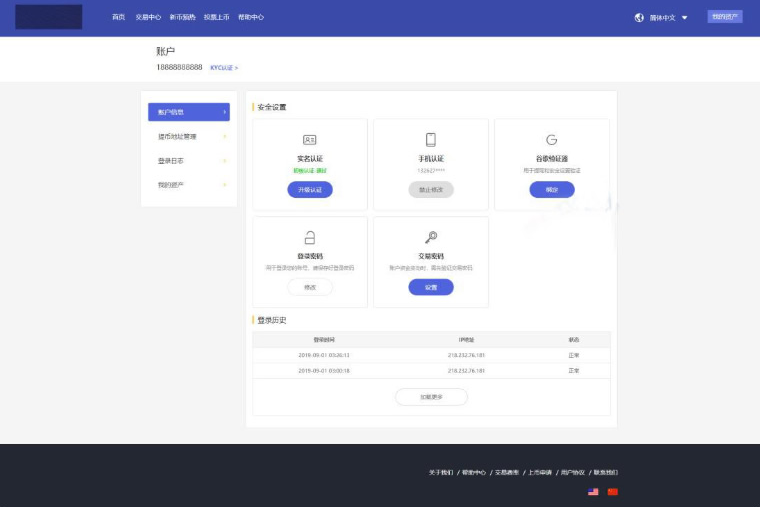
Task: Click 加载更多 to load more login history
Action: 431,397
